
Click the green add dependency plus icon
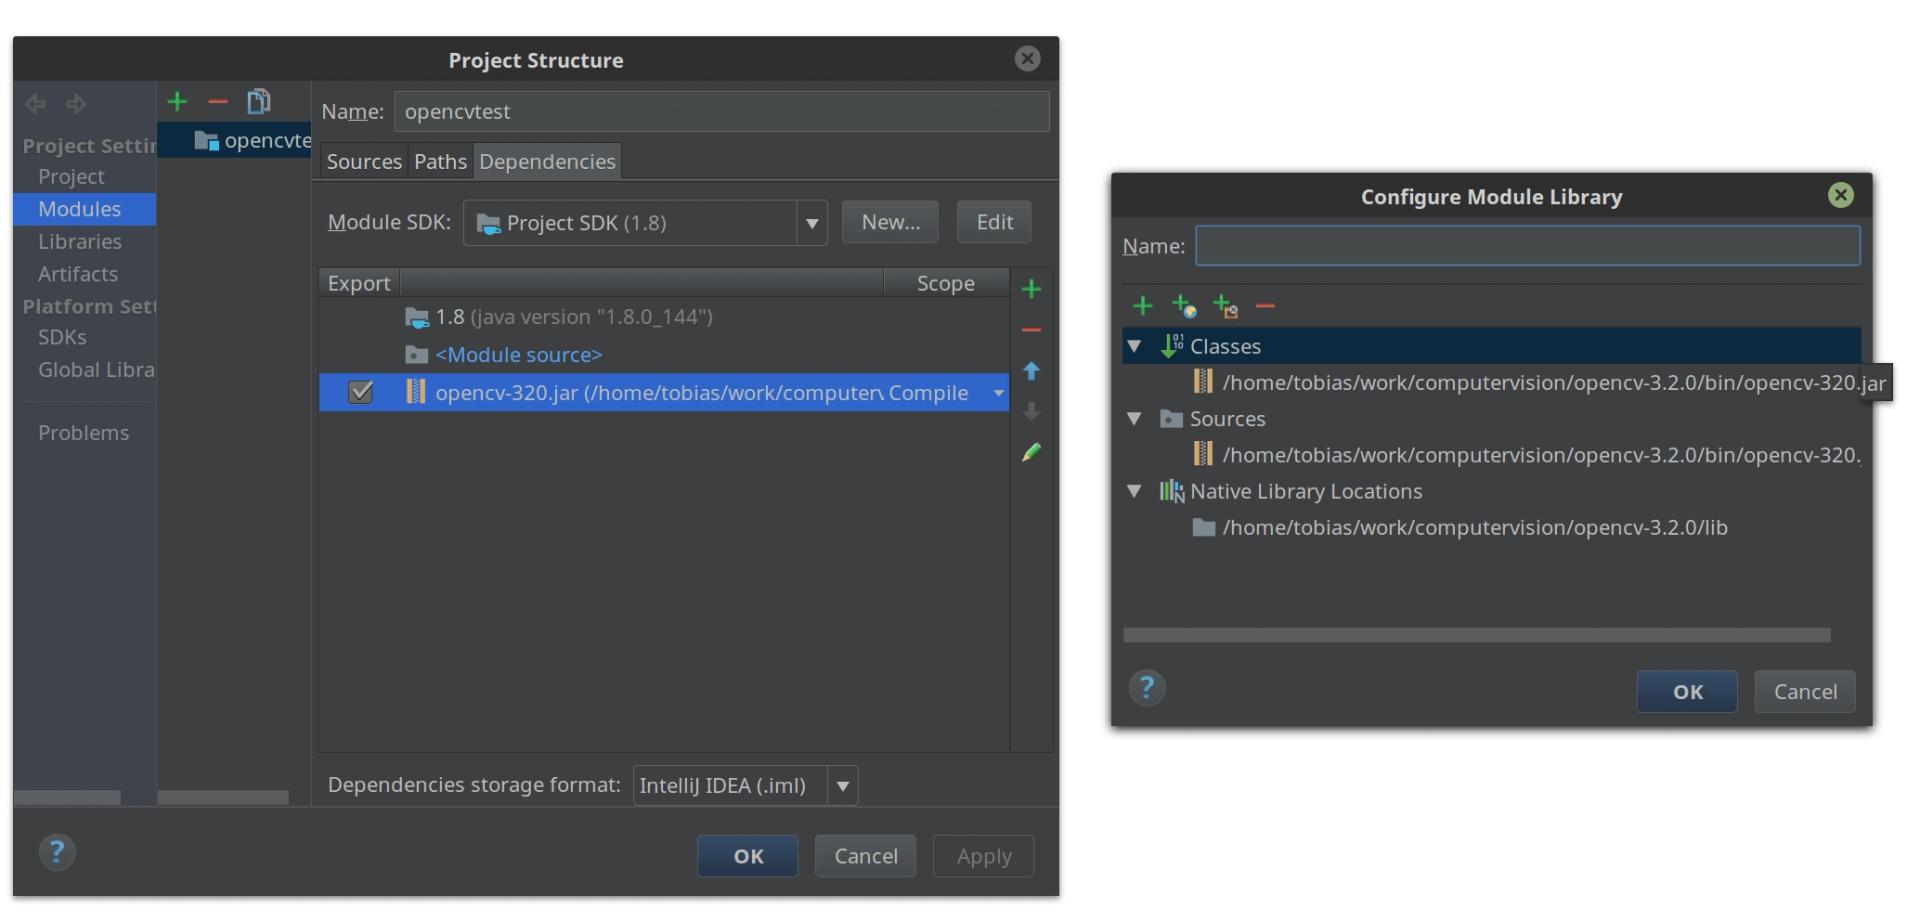click(x=1031, y=290)
